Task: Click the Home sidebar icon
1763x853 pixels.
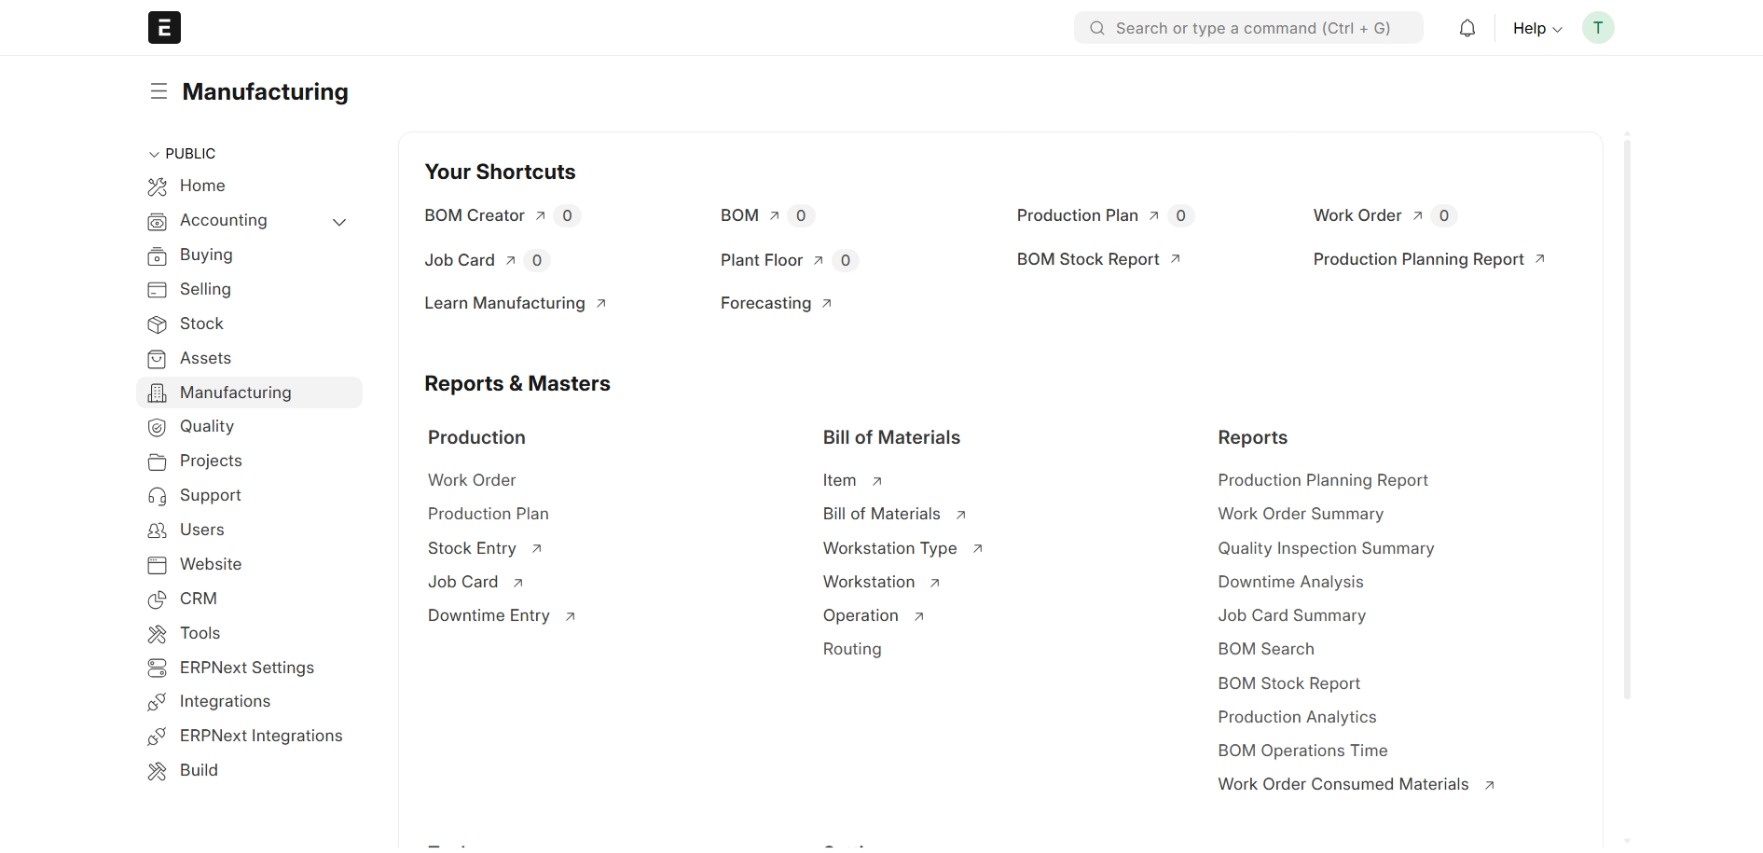Action: tap(157, 187)
